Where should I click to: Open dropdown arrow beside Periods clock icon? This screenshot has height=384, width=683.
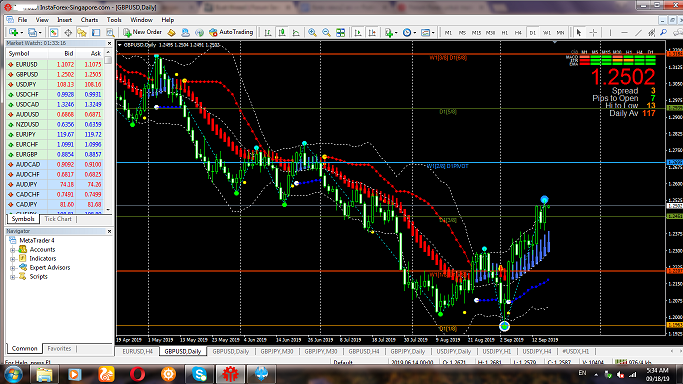tap(415, 33)
